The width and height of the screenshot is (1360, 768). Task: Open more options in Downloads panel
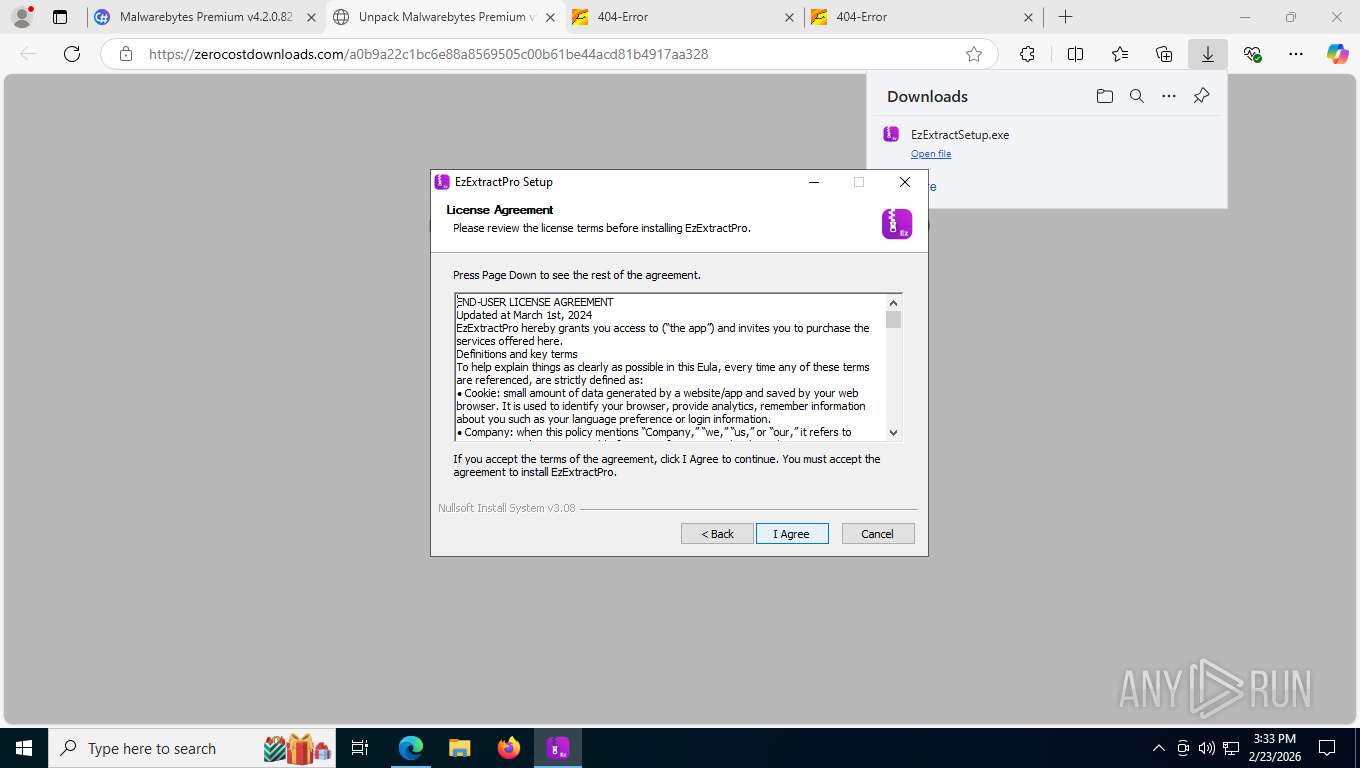point(1169,96)
